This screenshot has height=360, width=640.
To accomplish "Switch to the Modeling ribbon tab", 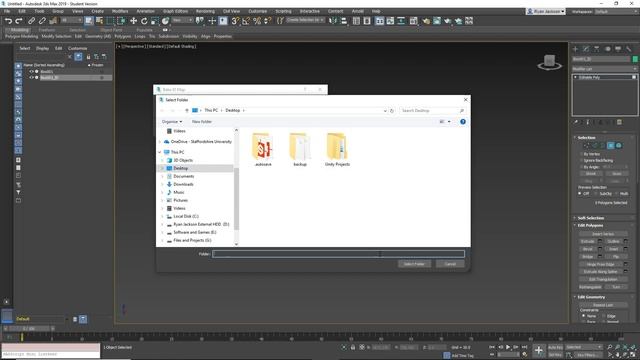I will (x=20, y=30).
